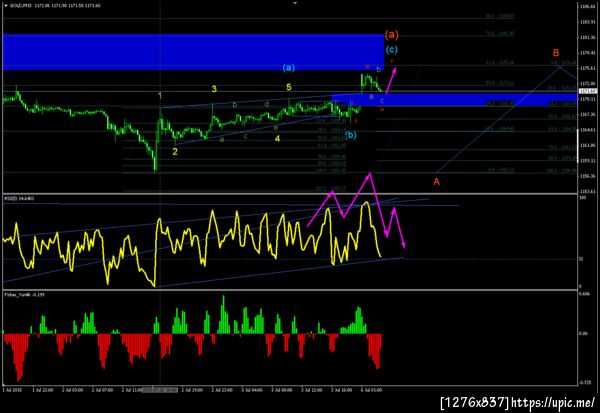Viewport: 600px width, 413px height.
Task: Click the highlighted gray crosshair time tag
Action: point(160,390)
